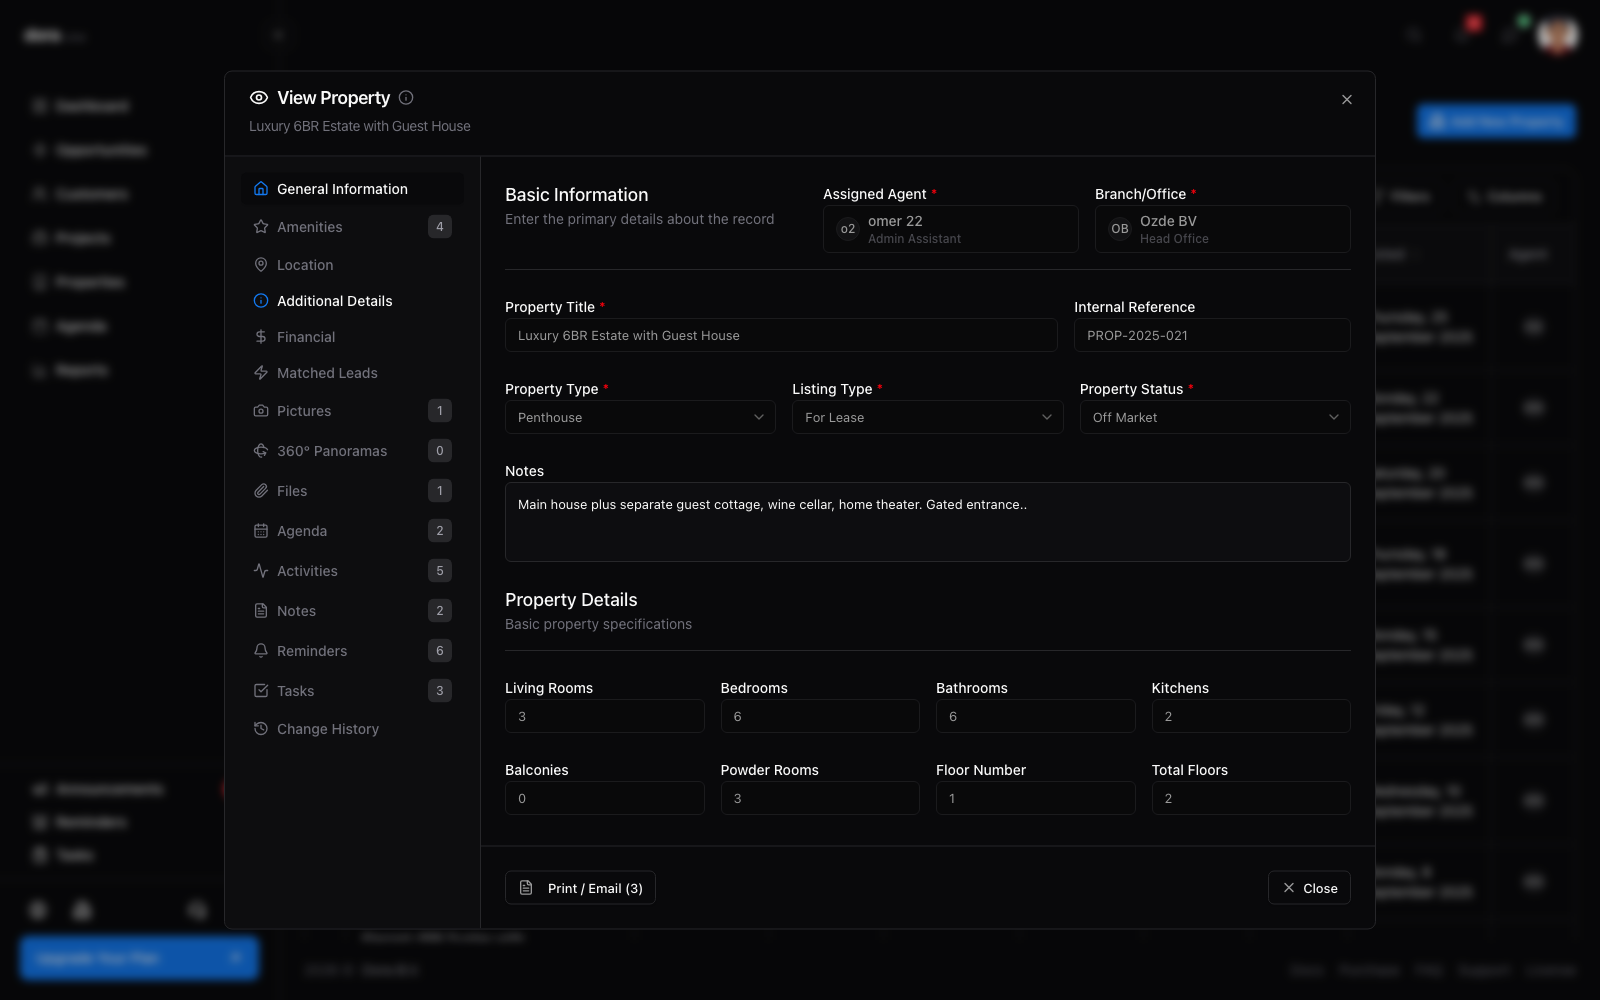The image size is (1600, 1000).
Task: Click the Matched Leads lightning icon
Action: 261,373
